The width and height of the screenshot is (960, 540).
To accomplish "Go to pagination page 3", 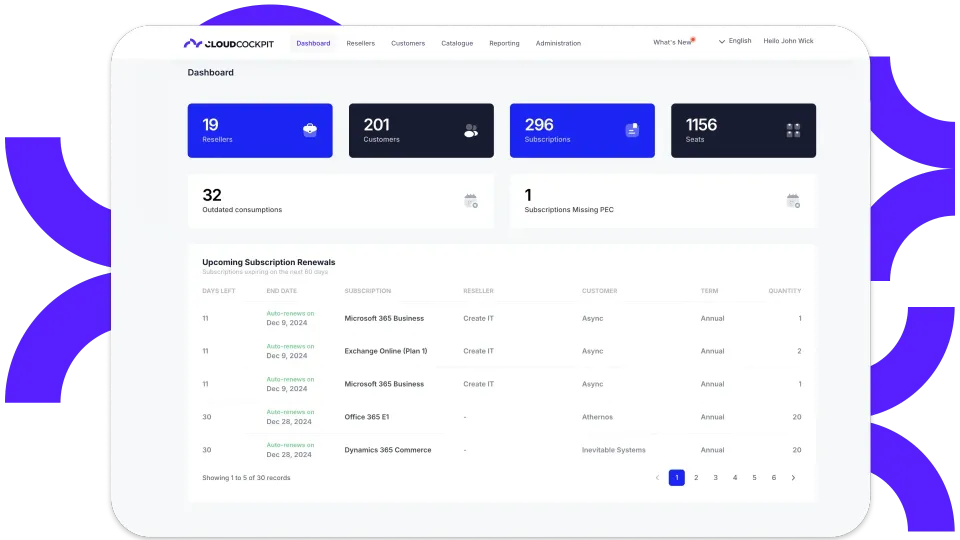I will tap(715, 478).
